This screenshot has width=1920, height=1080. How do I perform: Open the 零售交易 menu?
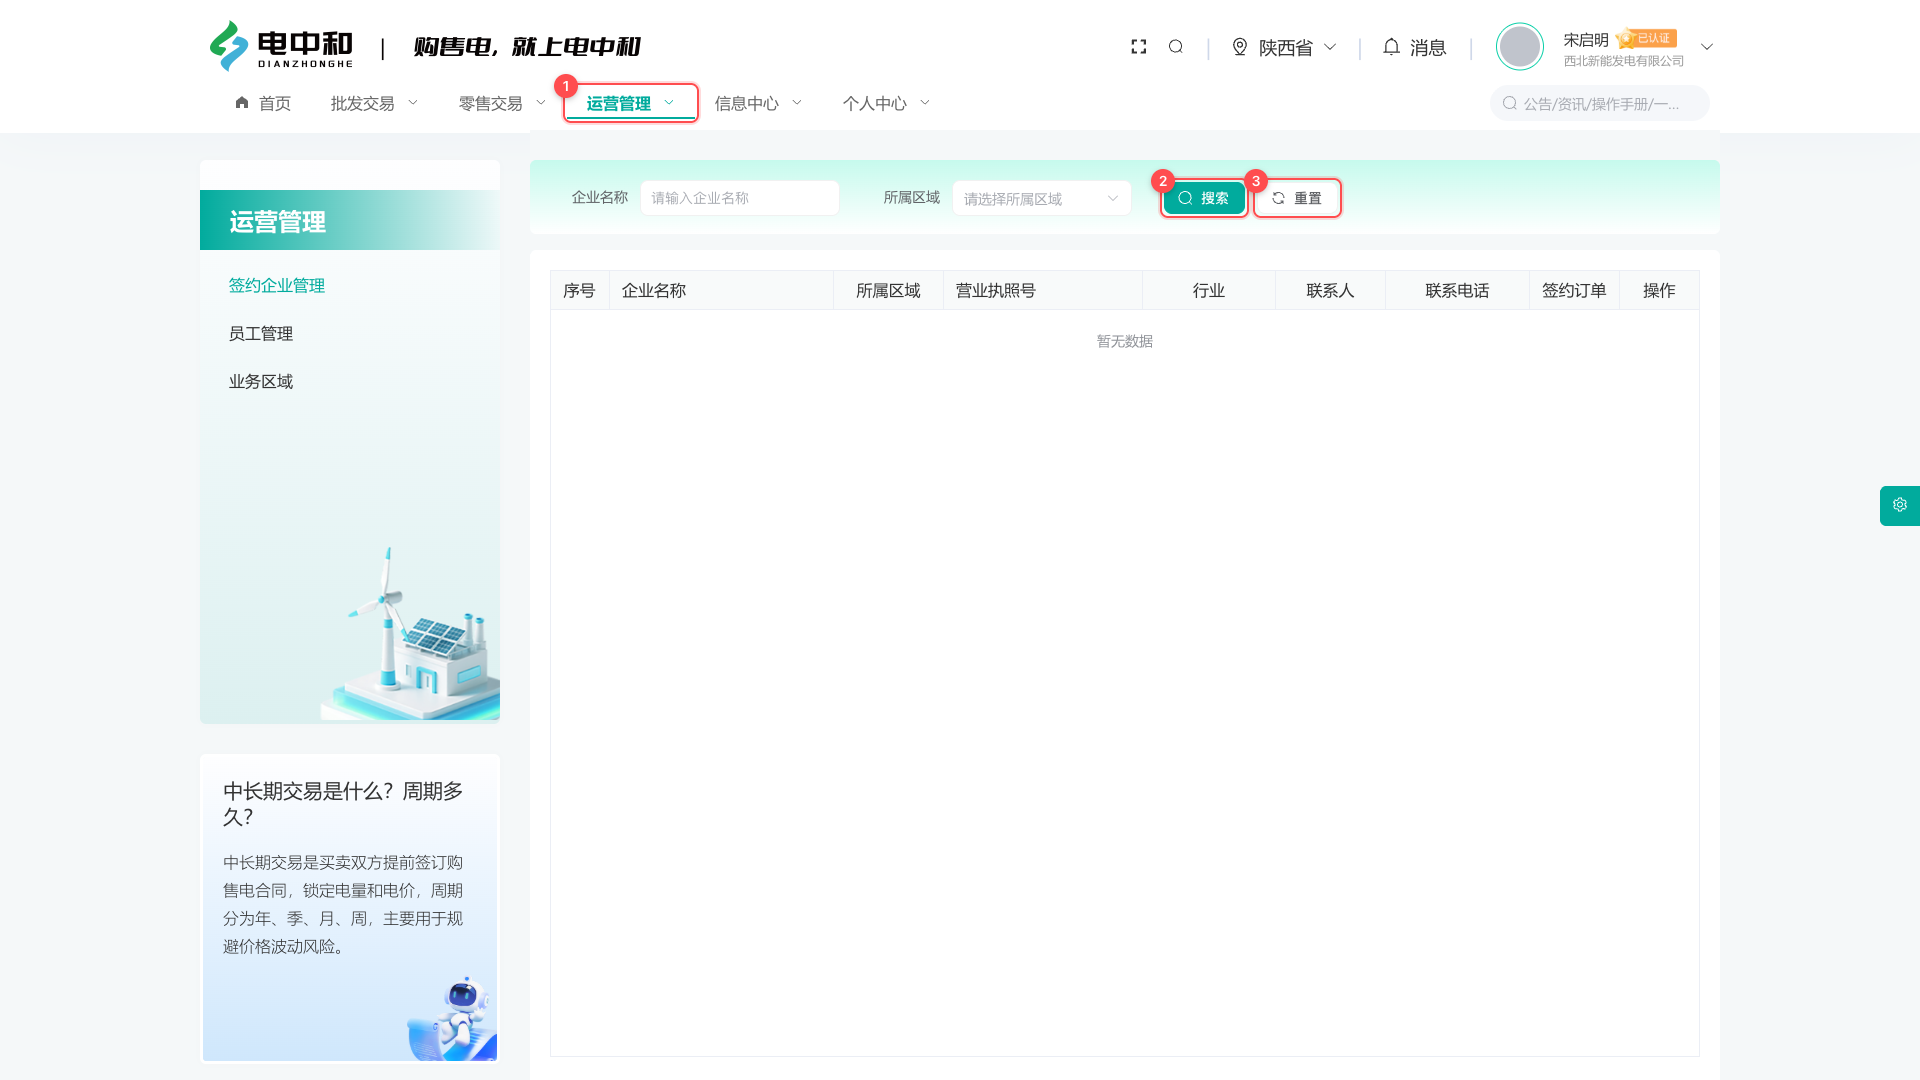[491, 103]
